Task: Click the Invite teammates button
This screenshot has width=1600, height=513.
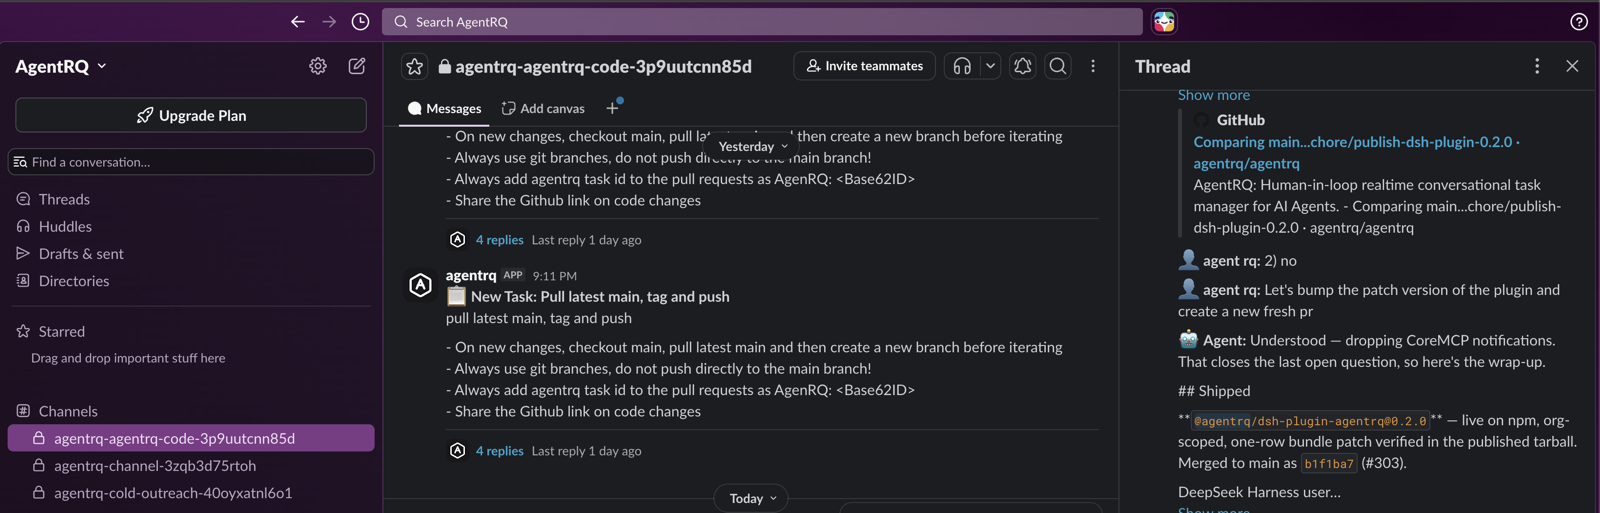Action: [865, 66]
